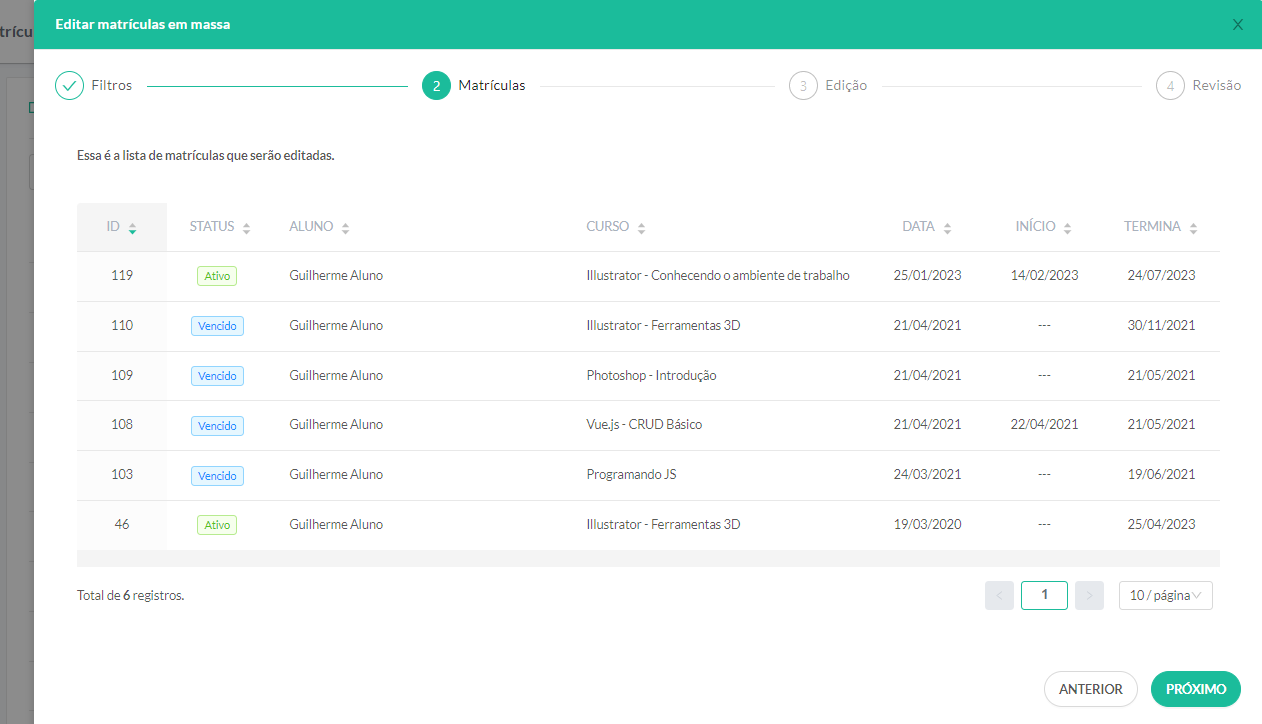Screen dimensions: 1262x724
Task: Sort by ID column arrows
Action: (x=132, y=228)
